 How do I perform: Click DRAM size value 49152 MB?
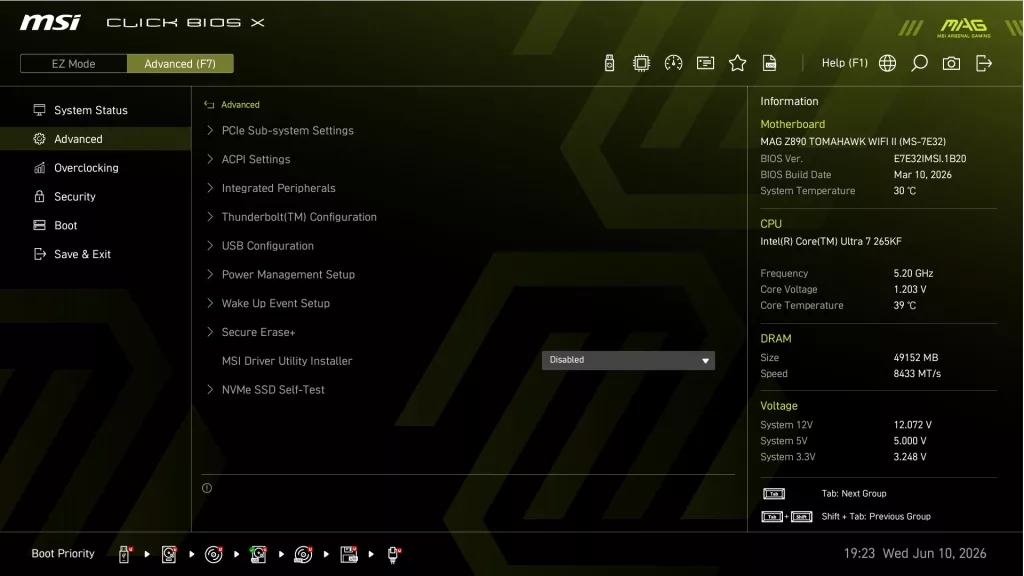pos(916,357)
